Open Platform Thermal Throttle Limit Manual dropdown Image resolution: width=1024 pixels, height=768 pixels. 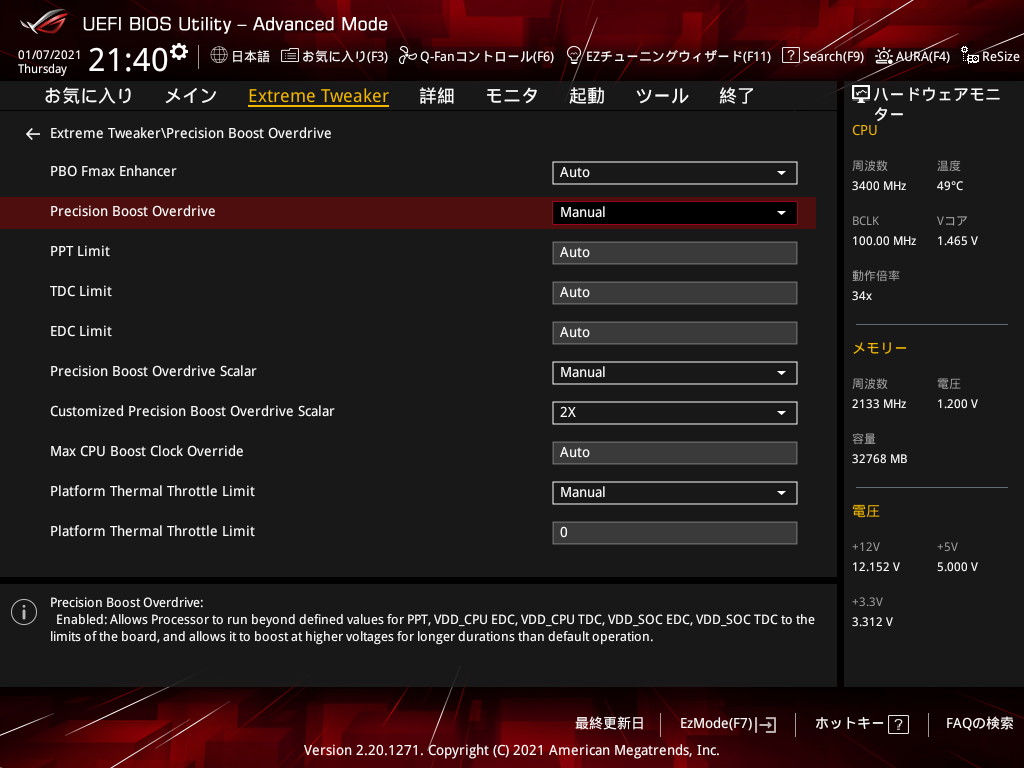tap(675, 492)
